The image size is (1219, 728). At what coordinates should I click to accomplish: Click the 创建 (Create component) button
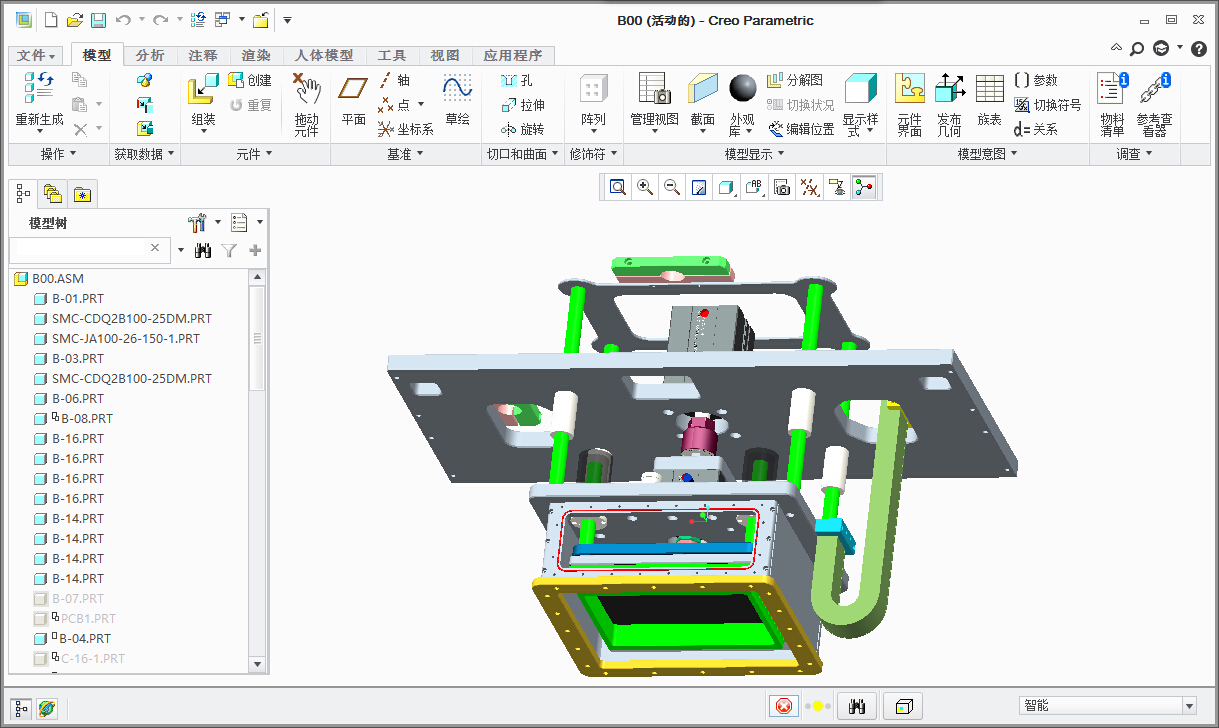tap(250, 80)
